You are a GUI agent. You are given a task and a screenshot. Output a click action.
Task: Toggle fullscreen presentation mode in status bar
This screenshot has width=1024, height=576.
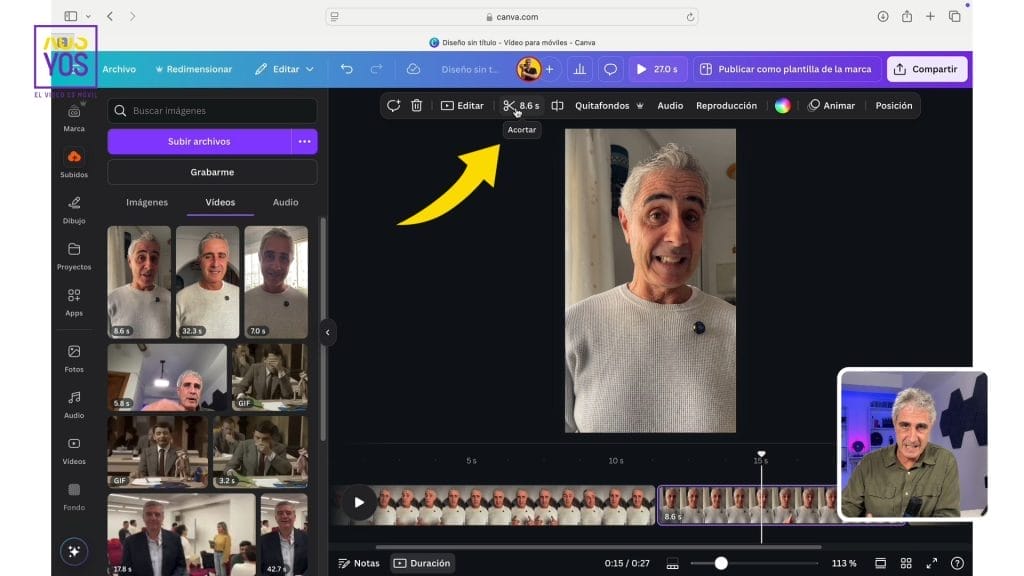point(932,563)
